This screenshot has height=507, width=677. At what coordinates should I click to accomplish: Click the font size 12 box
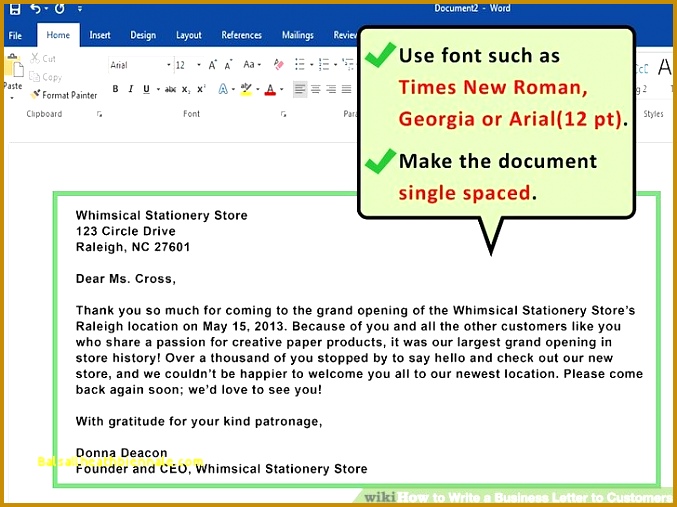point(184,65)
